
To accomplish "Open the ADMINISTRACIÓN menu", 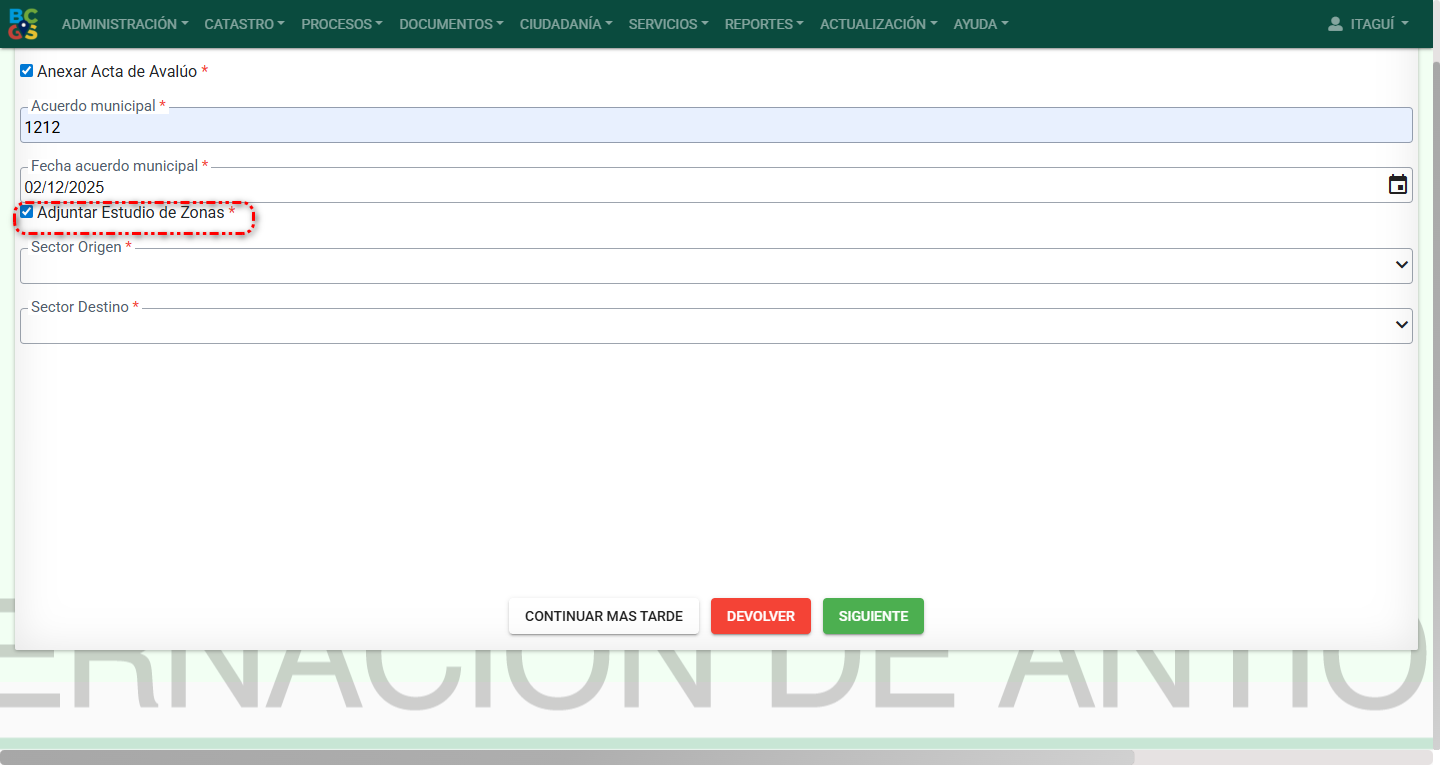I will click(x=125, y=24).
